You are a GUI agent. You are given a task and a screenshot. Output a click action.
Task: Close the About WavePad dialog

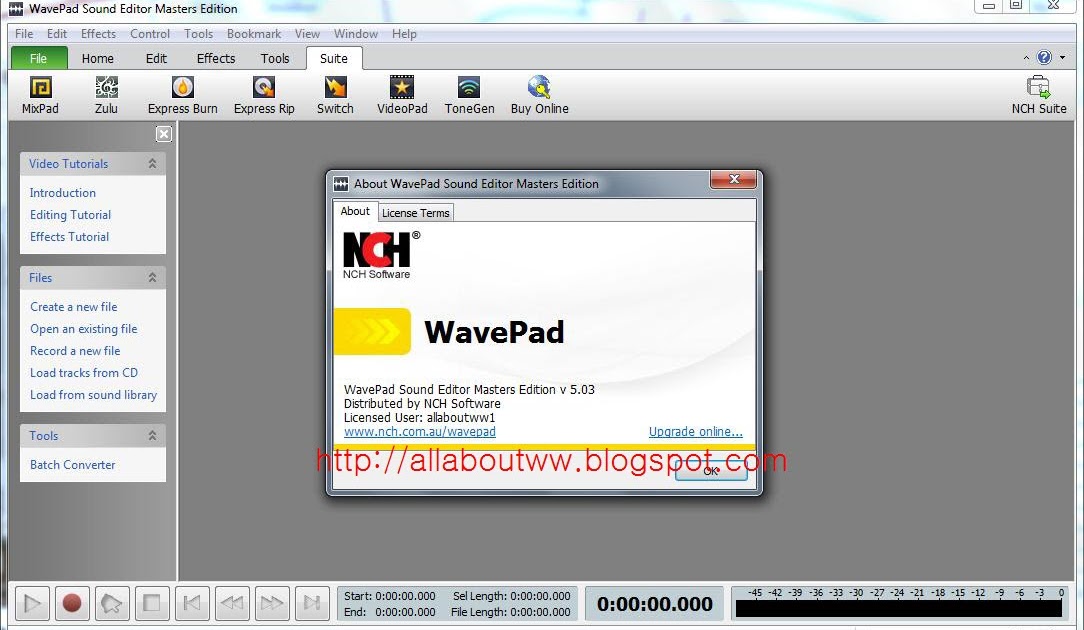[733, 179]
